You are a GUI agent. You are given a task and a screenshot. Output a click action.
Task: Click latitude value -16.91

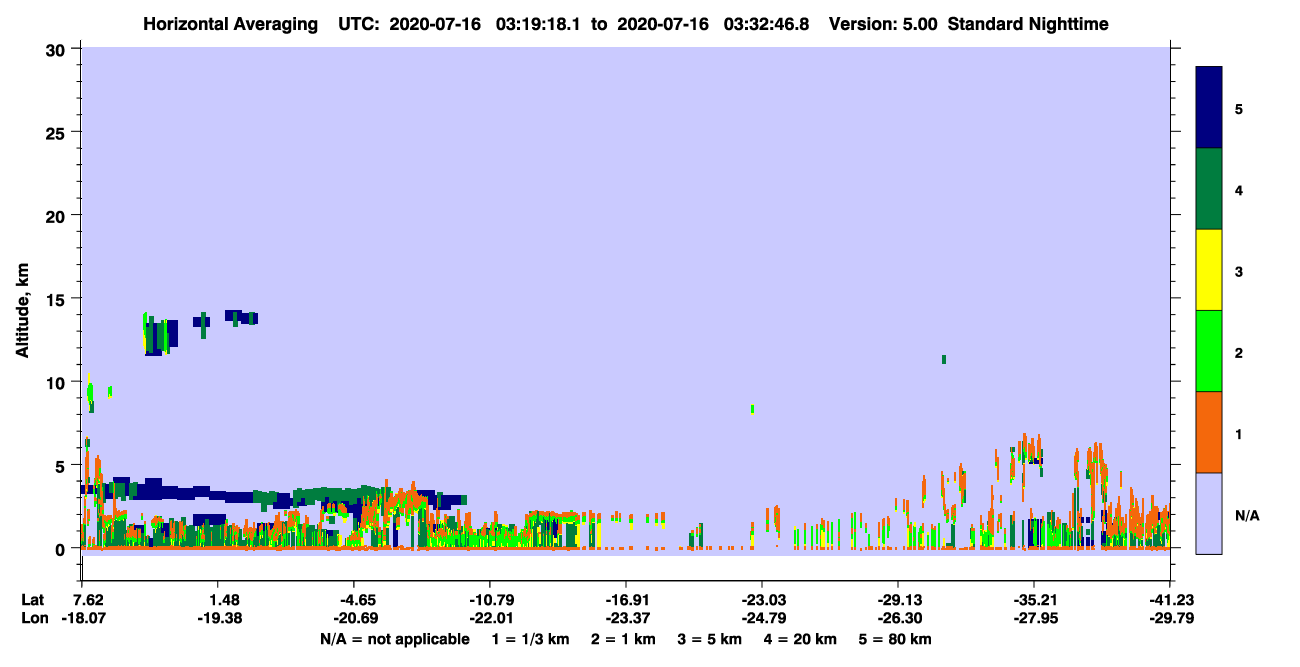pos(626,600)
